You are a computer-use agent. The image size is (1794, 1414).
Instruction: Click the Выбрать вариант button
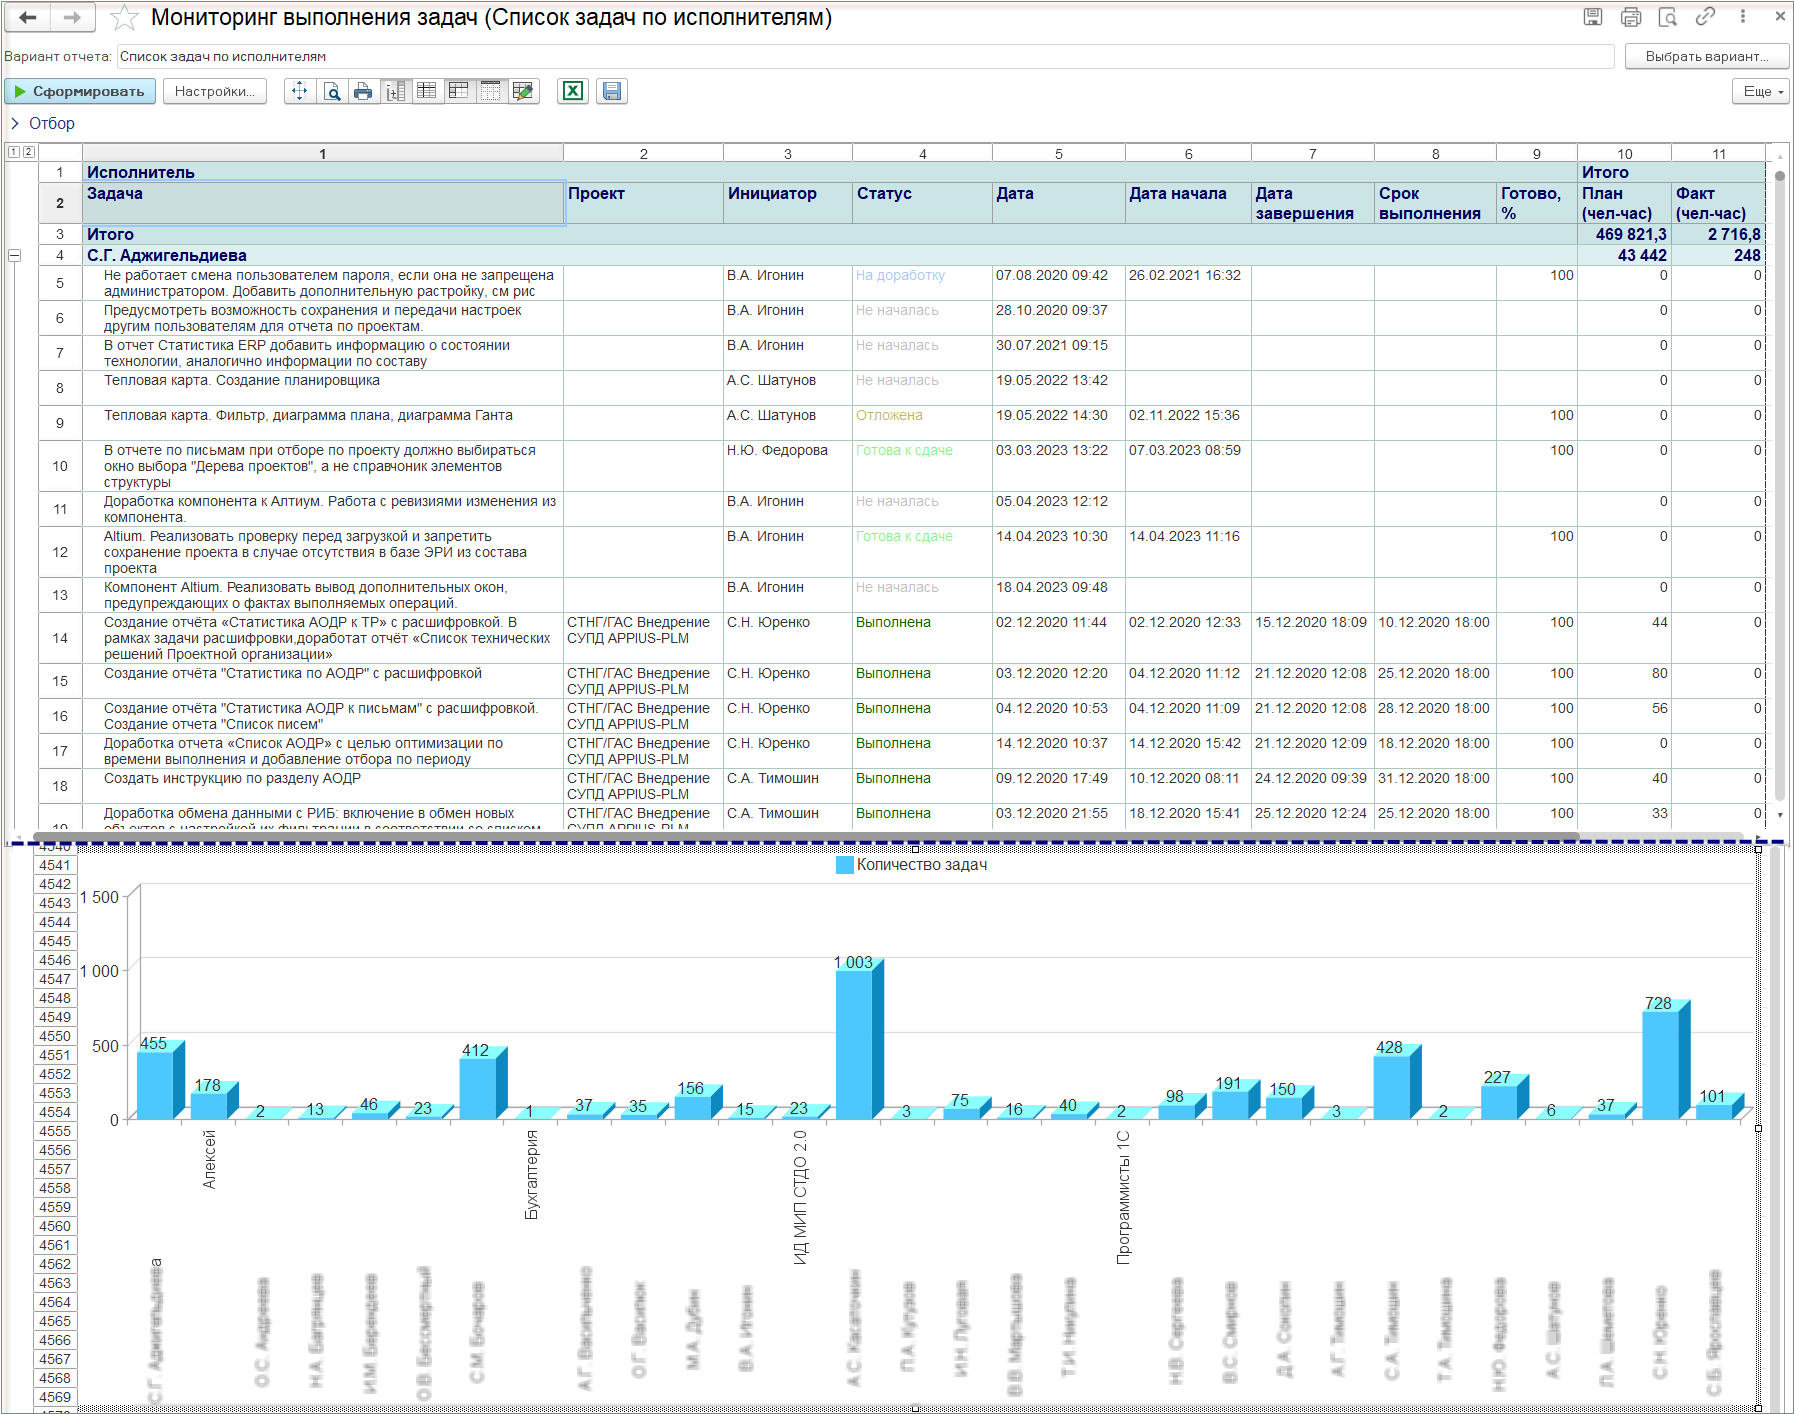pos(1706,56)
